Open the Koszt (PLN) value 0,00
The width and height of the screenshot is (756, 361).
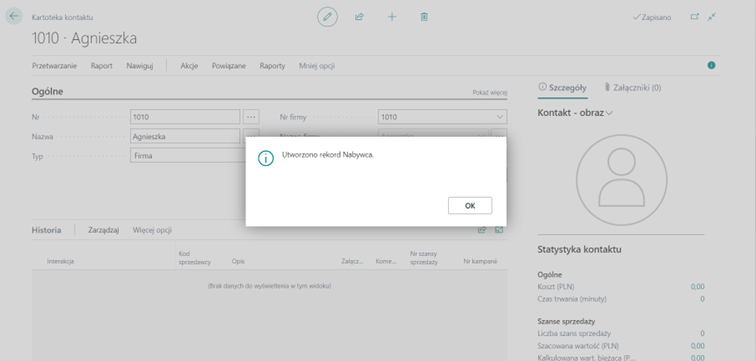tap(698, 287)
